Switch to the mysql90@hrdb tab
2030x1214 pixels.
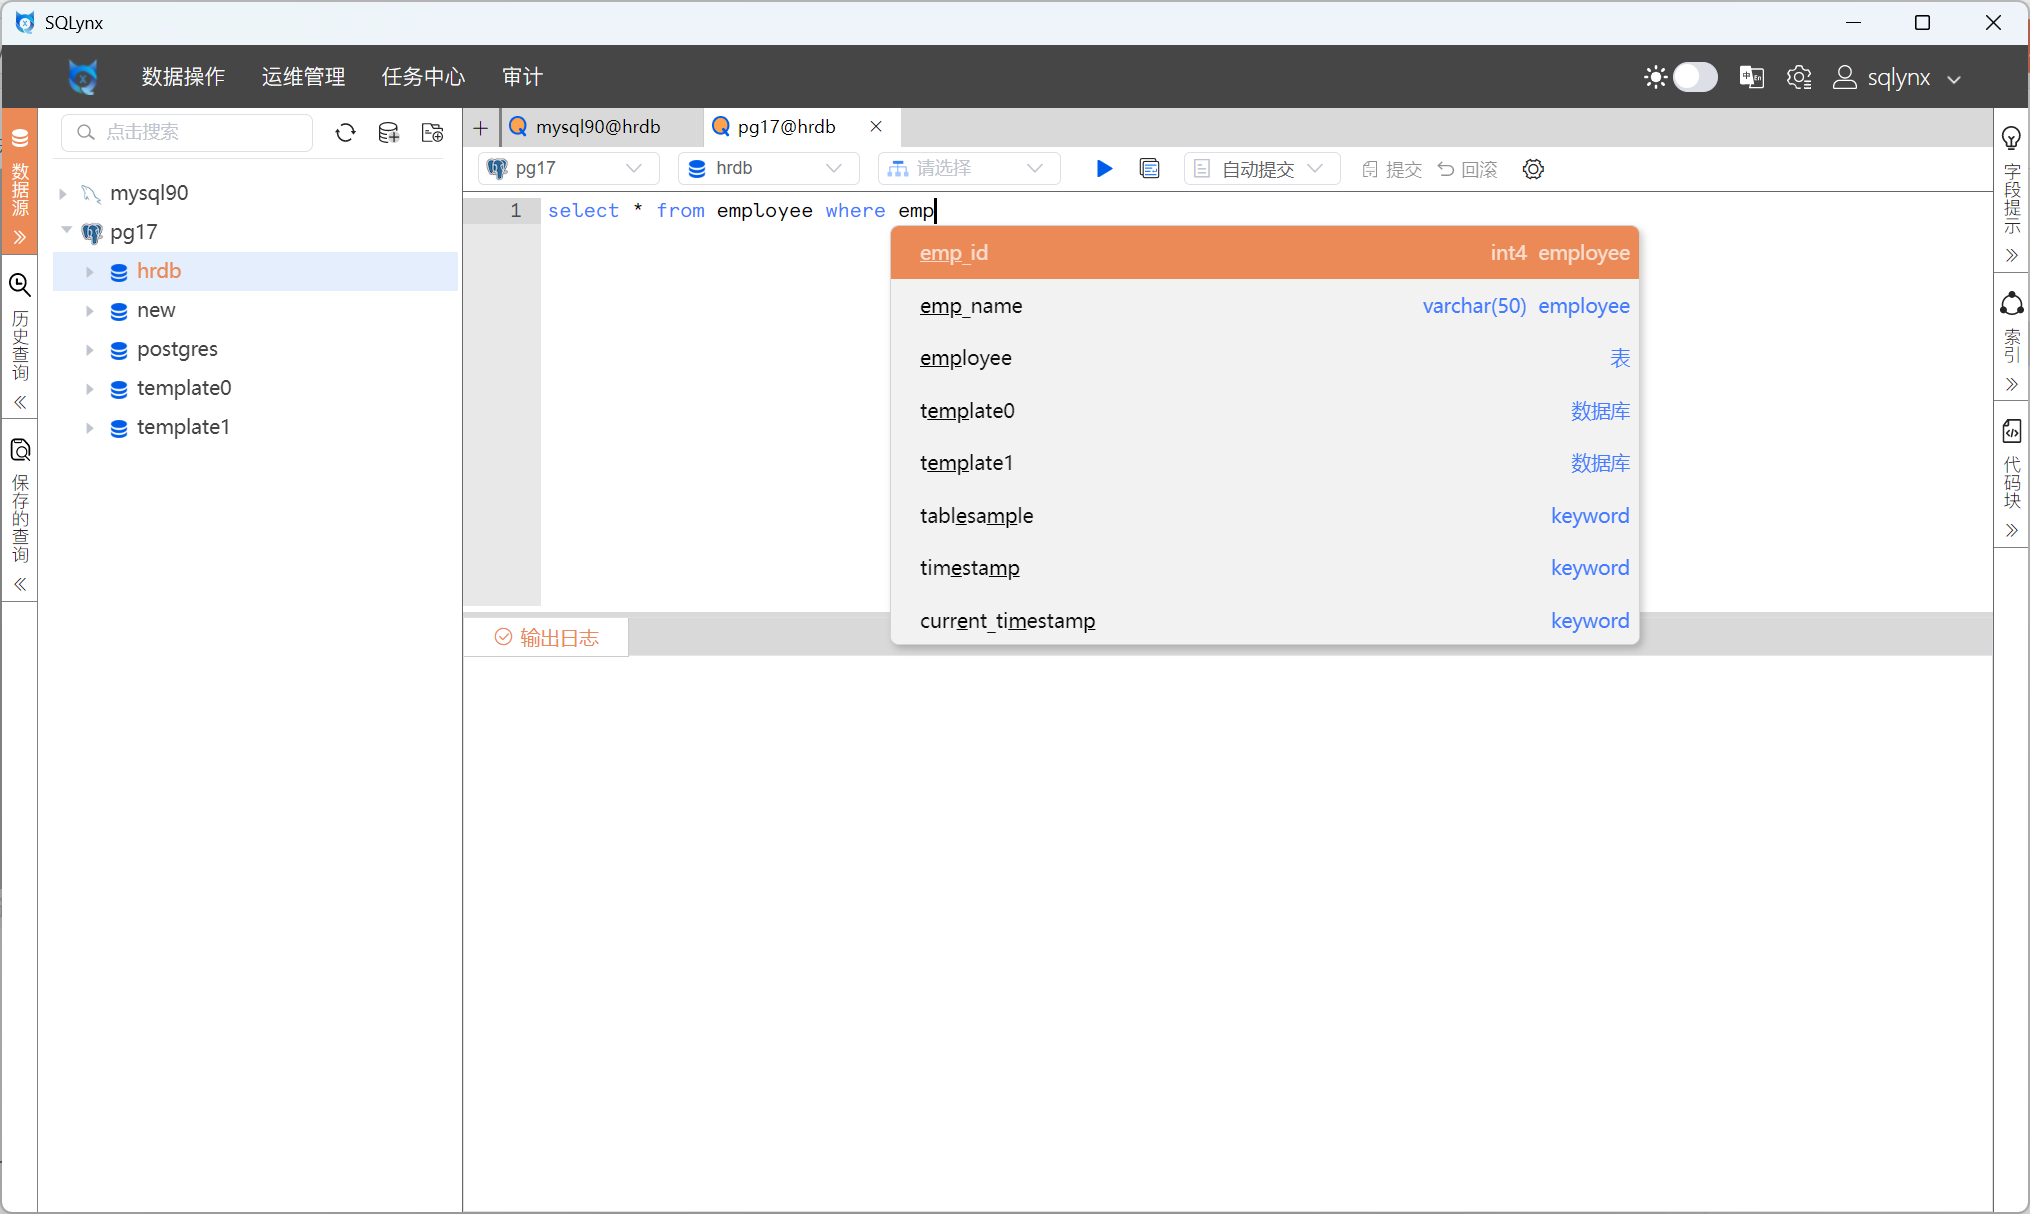[597, 127]
